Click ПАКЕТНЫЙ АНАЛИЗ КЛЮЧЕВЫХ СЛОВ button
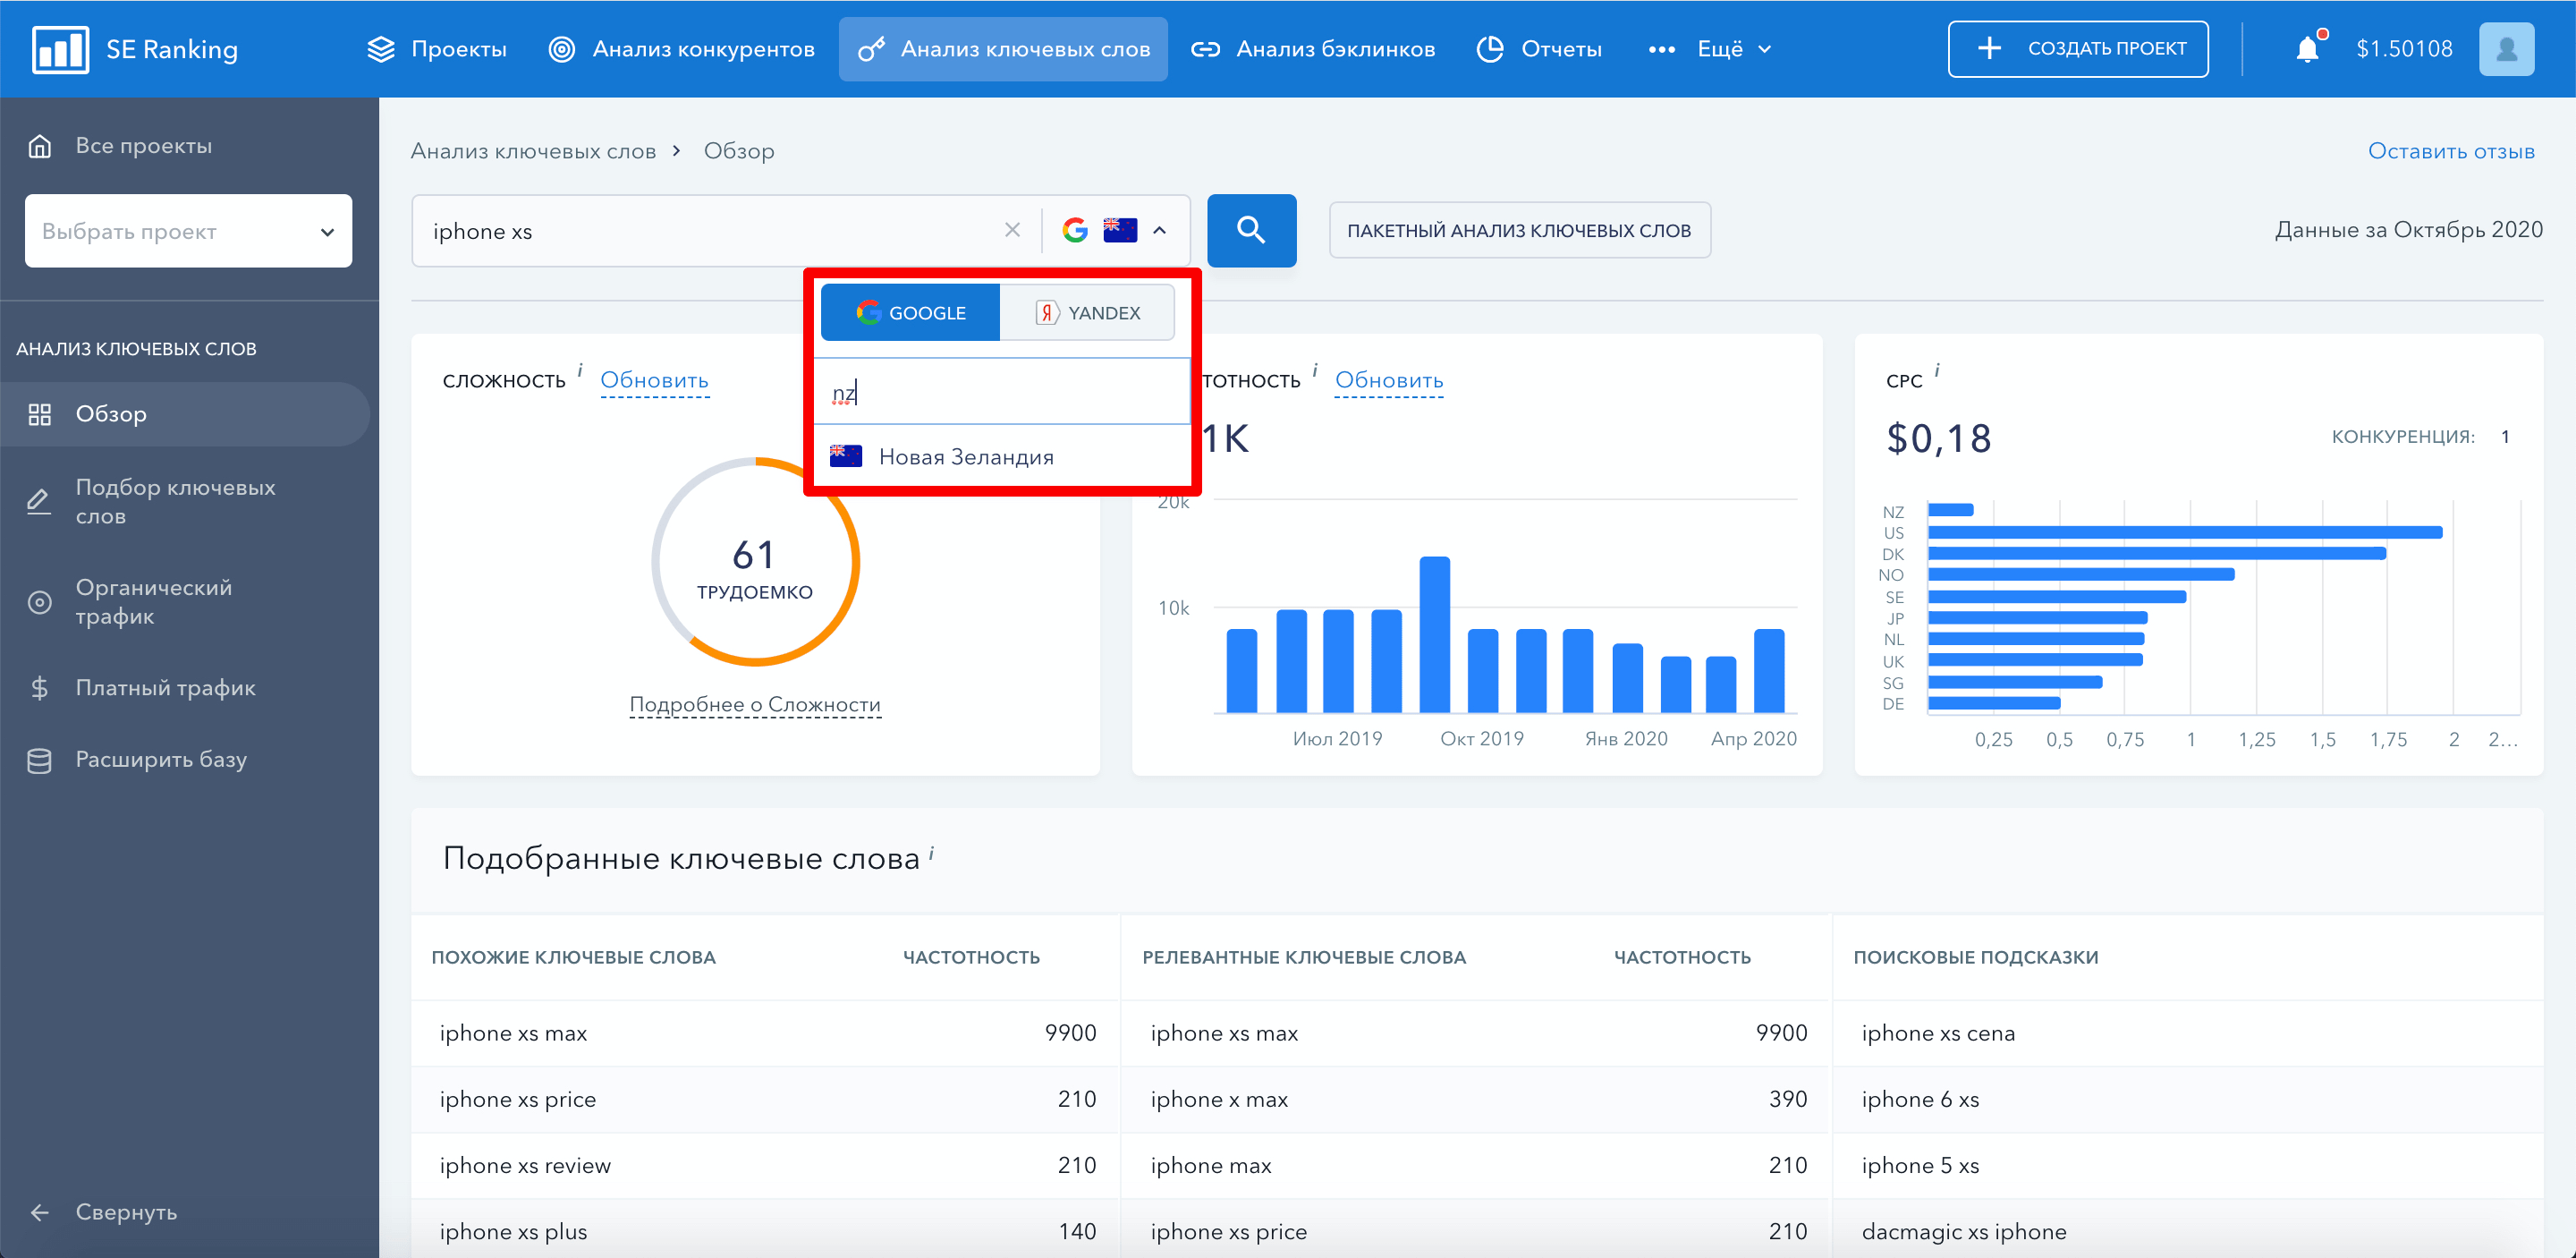The width and height of the screenshot is (2576, 1258). pos(1519,230)
